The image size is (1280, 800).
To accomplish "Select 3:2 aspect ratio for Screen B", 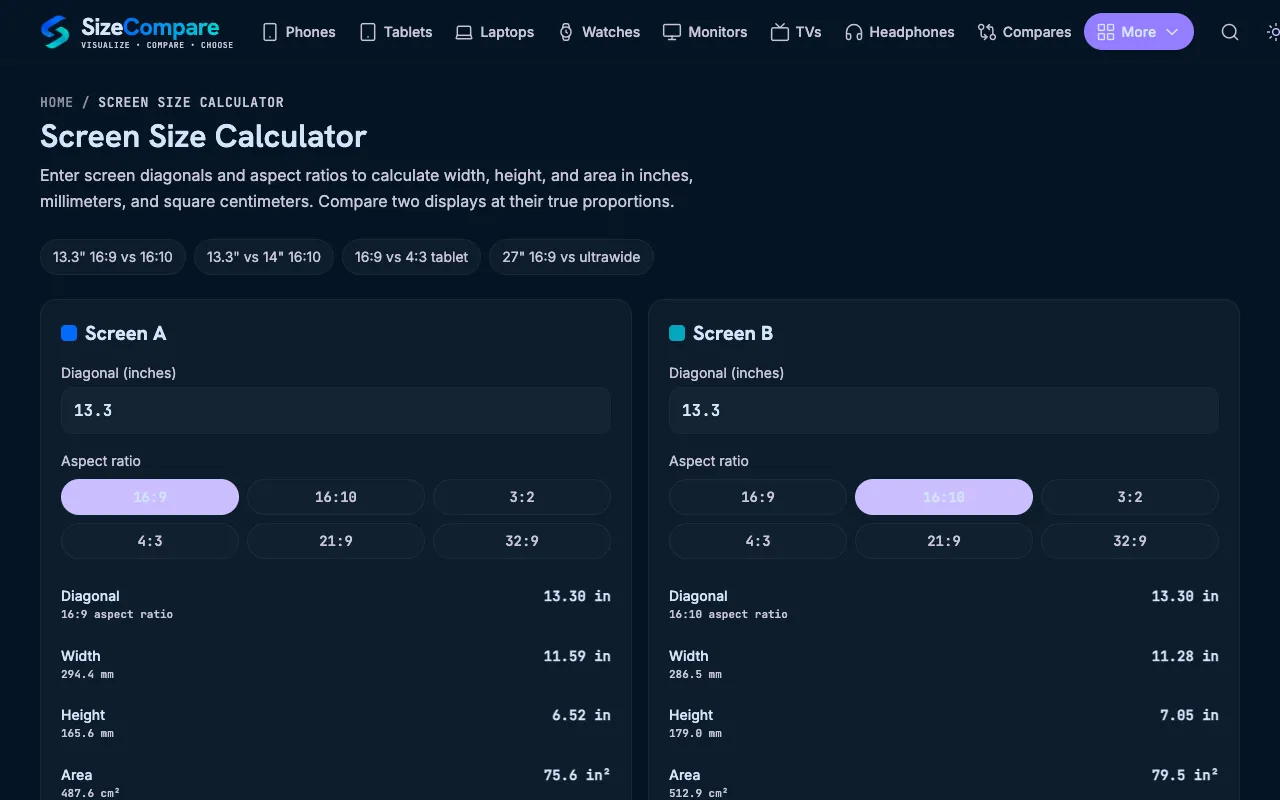I will (1130, 497).
